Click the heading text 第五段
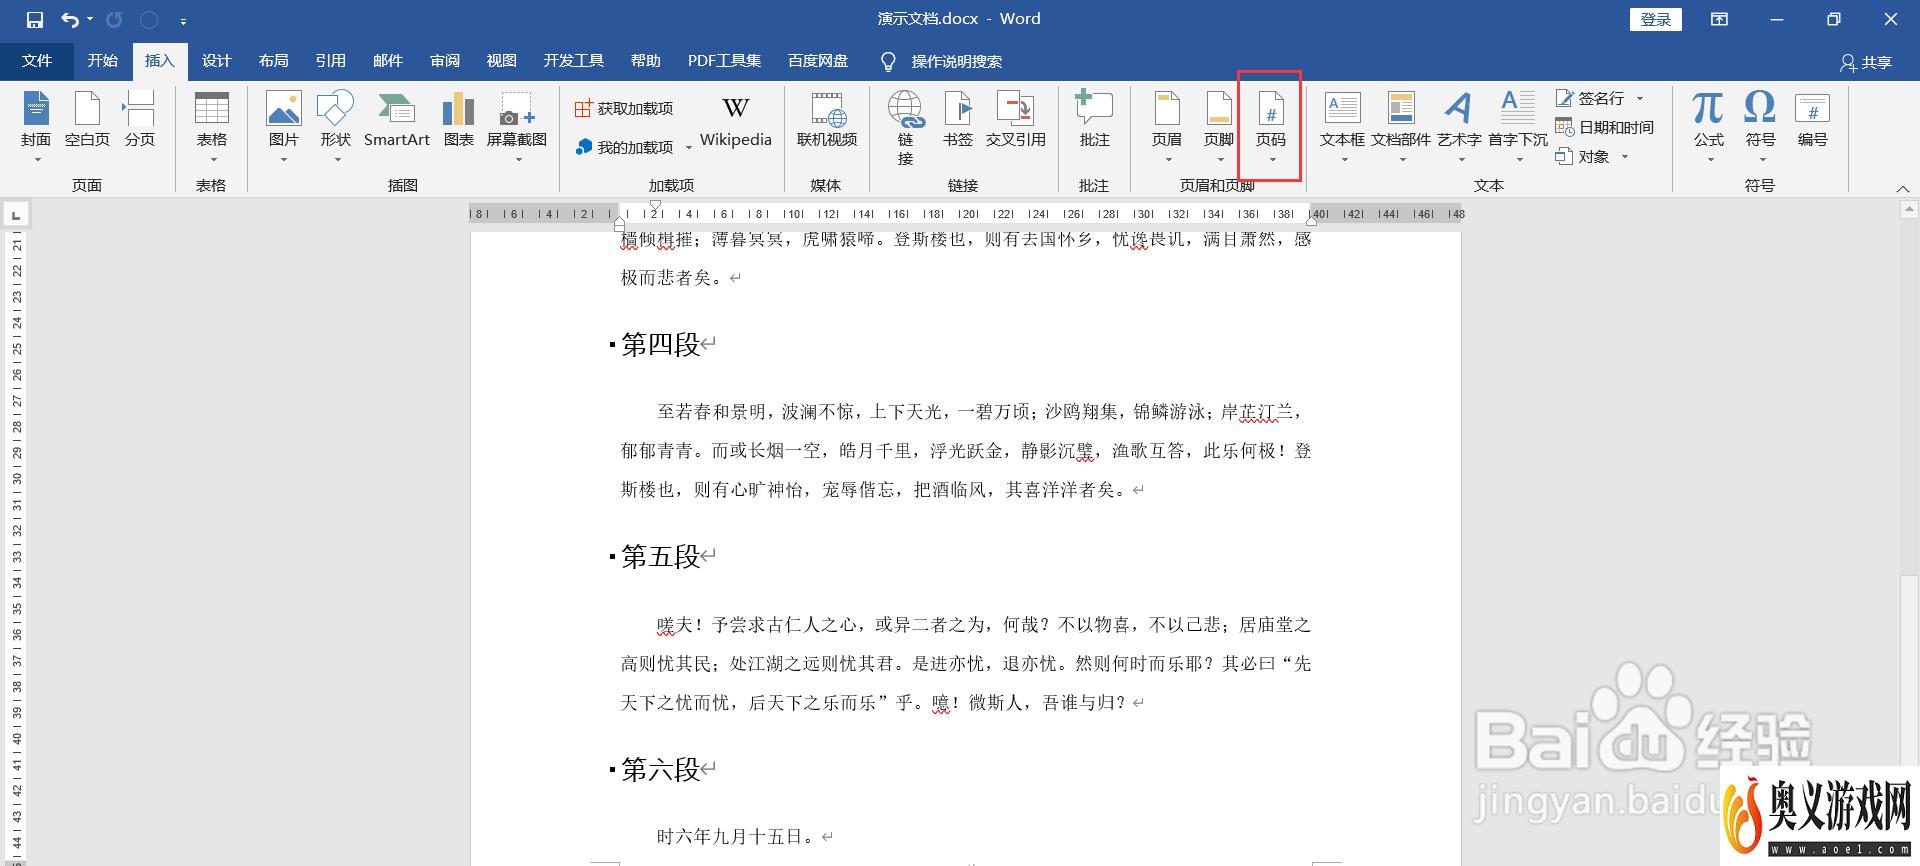 pos(660,557)
